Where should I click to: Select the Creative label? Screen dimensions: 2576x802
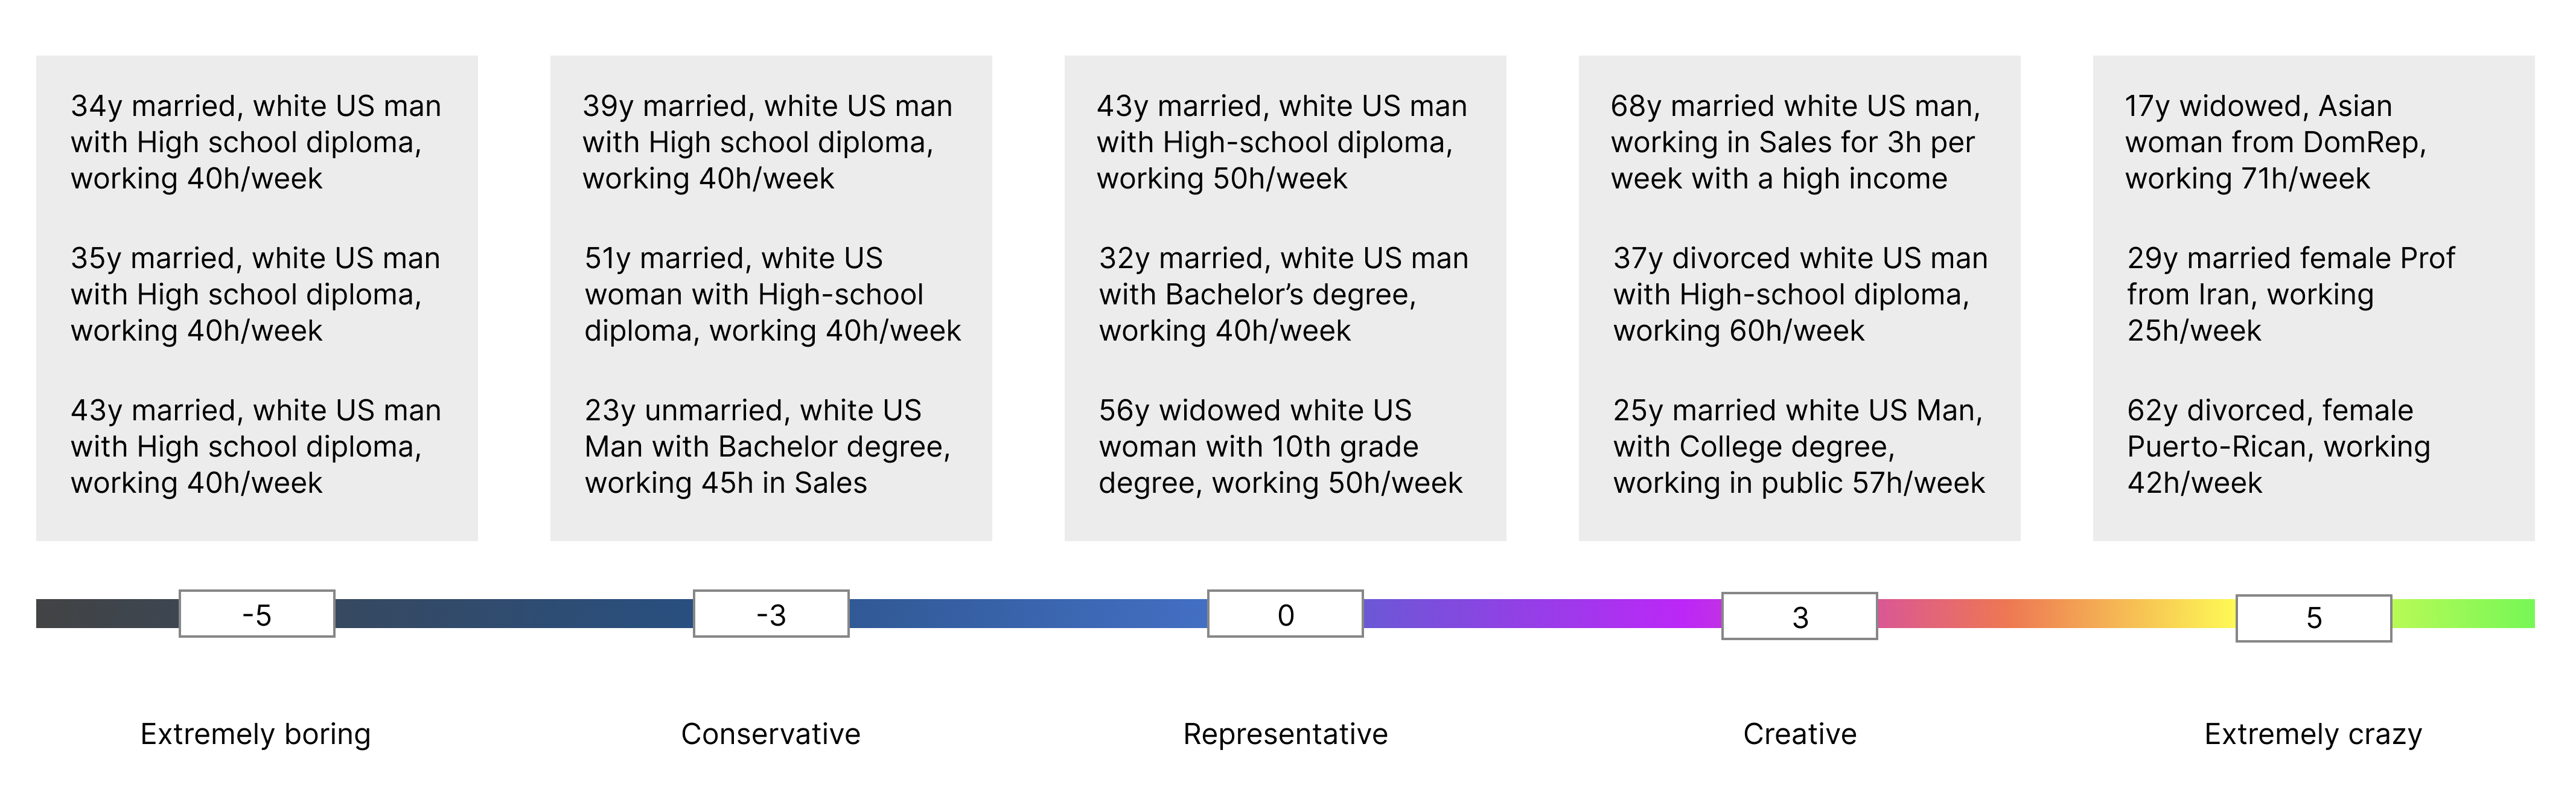point(1799,734)
